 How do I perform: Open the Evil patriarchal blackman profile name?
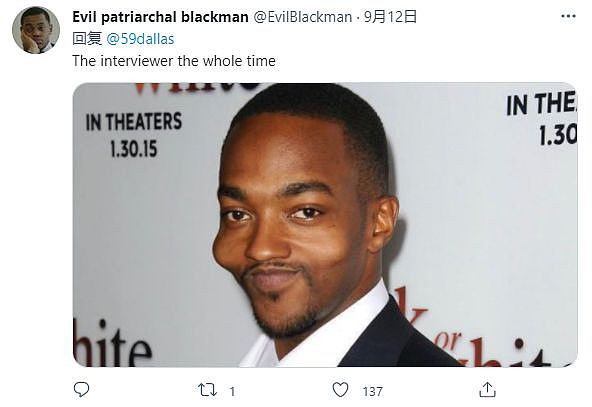160,17
